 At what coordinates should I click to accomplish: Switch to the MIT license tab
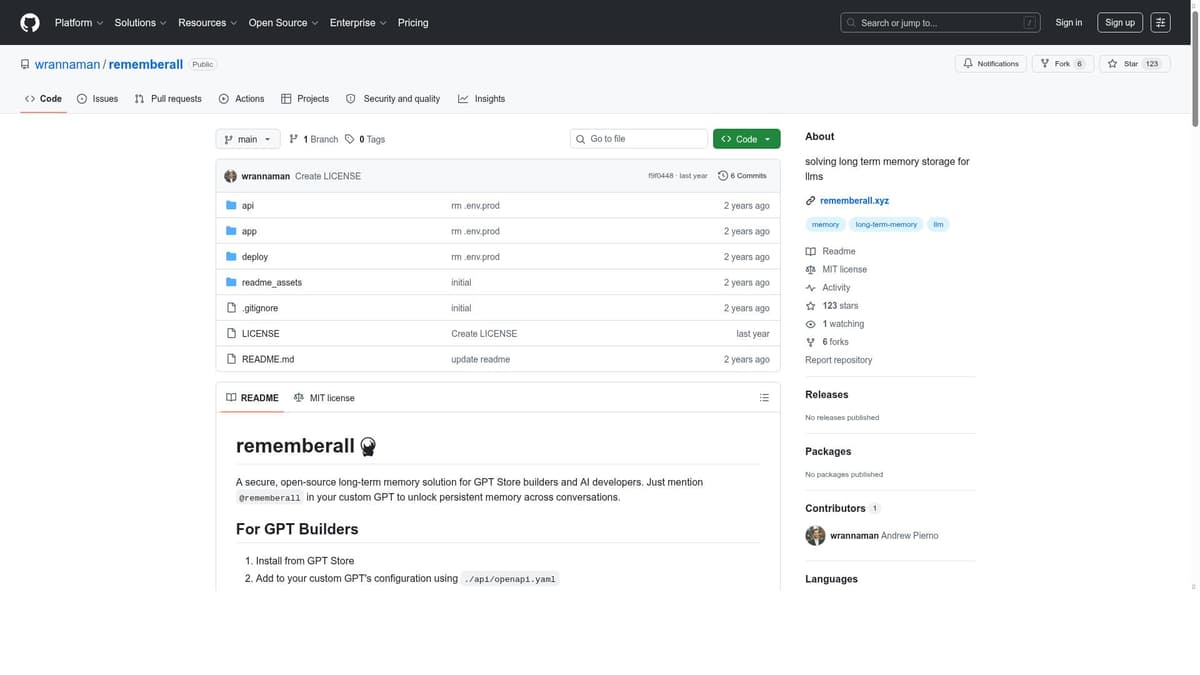[324, 398]
